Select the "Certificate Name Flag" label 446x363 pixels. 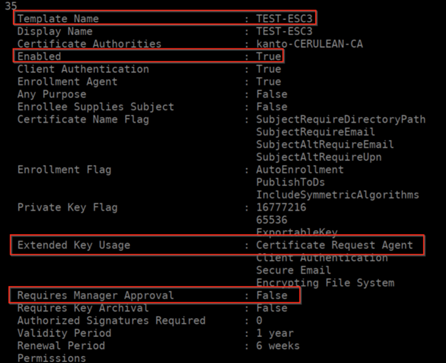point(83,119)
